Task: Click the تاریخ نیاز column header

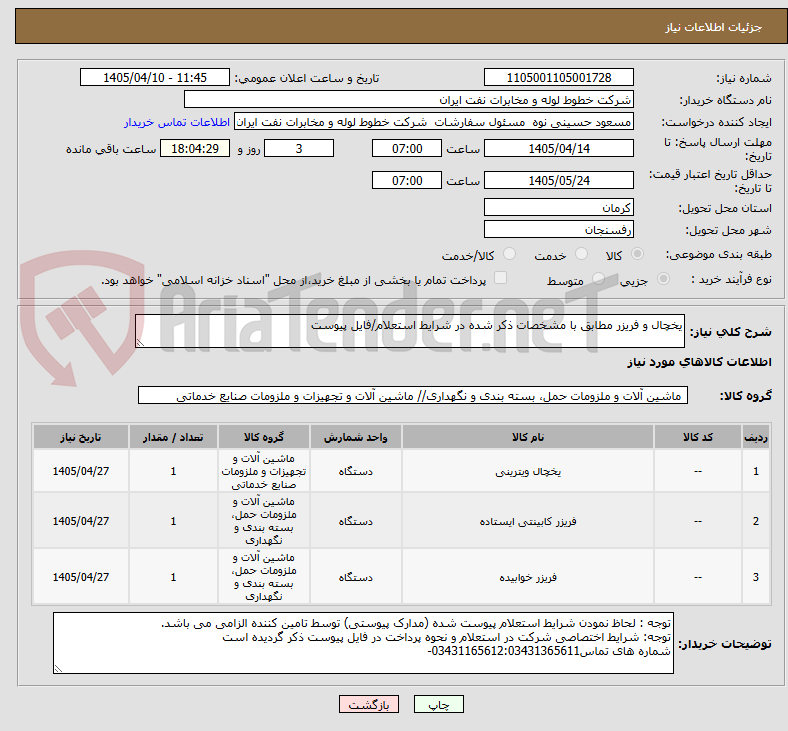Action: pos(81,437)
